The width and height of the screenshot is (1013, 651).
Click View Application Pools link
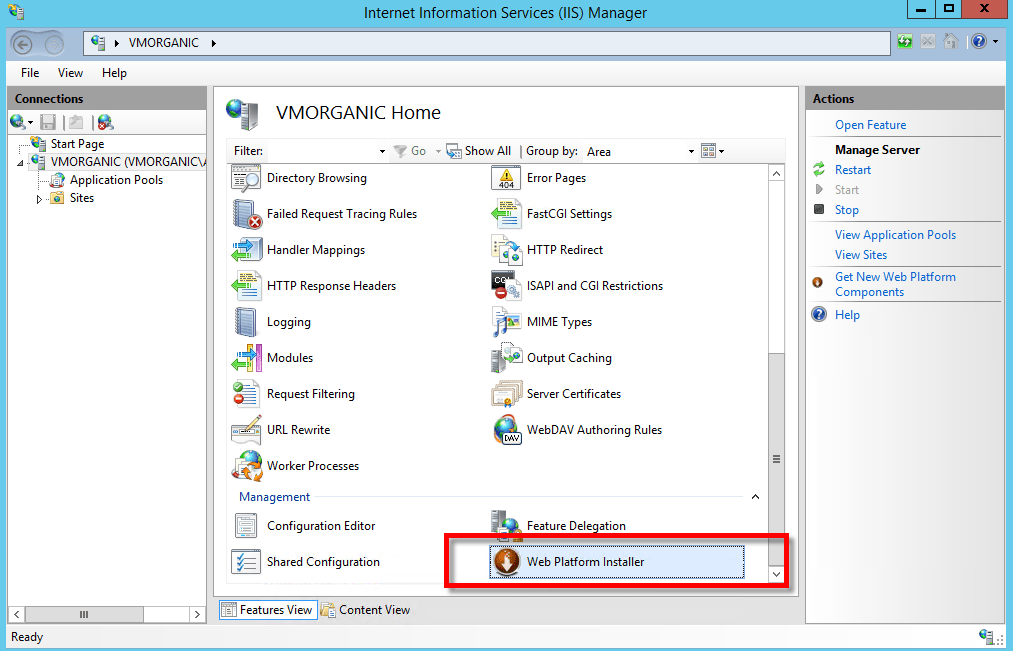click(x=895, y=235)
